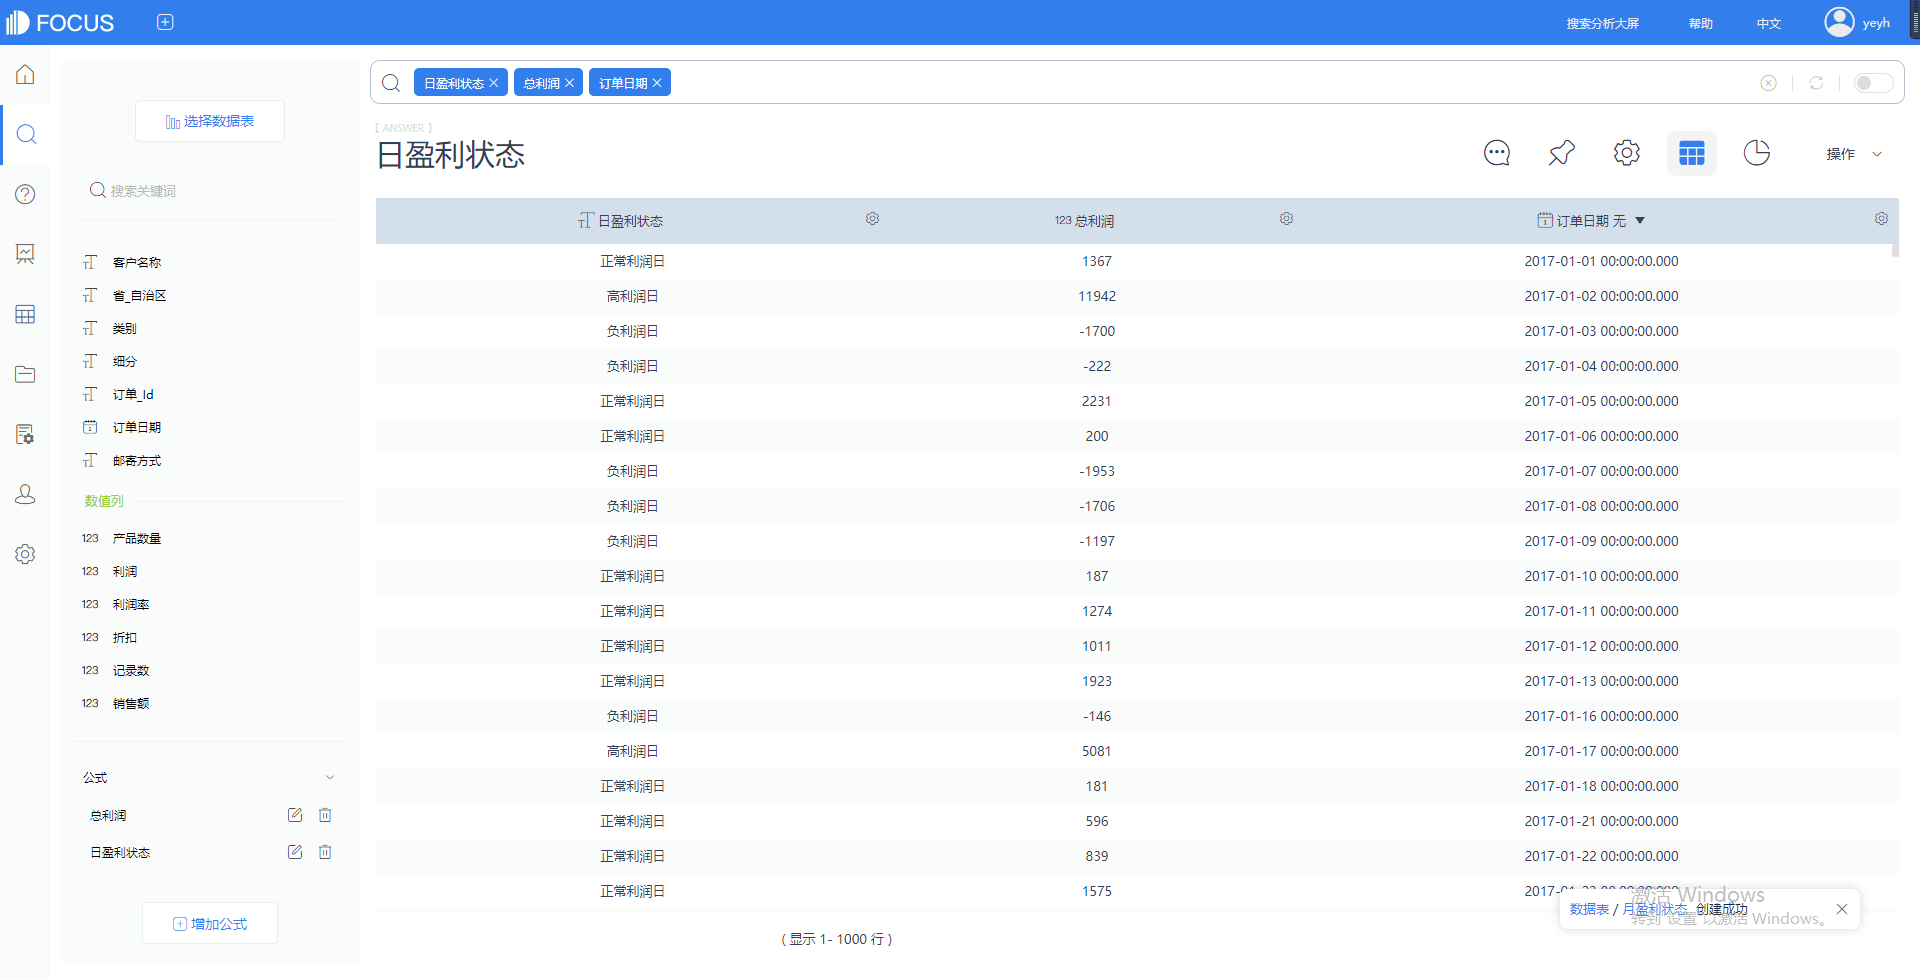The width and height of the screenshot is (1920, 979).
Task: Click the FOCUS logo
Action: point(61,22)
